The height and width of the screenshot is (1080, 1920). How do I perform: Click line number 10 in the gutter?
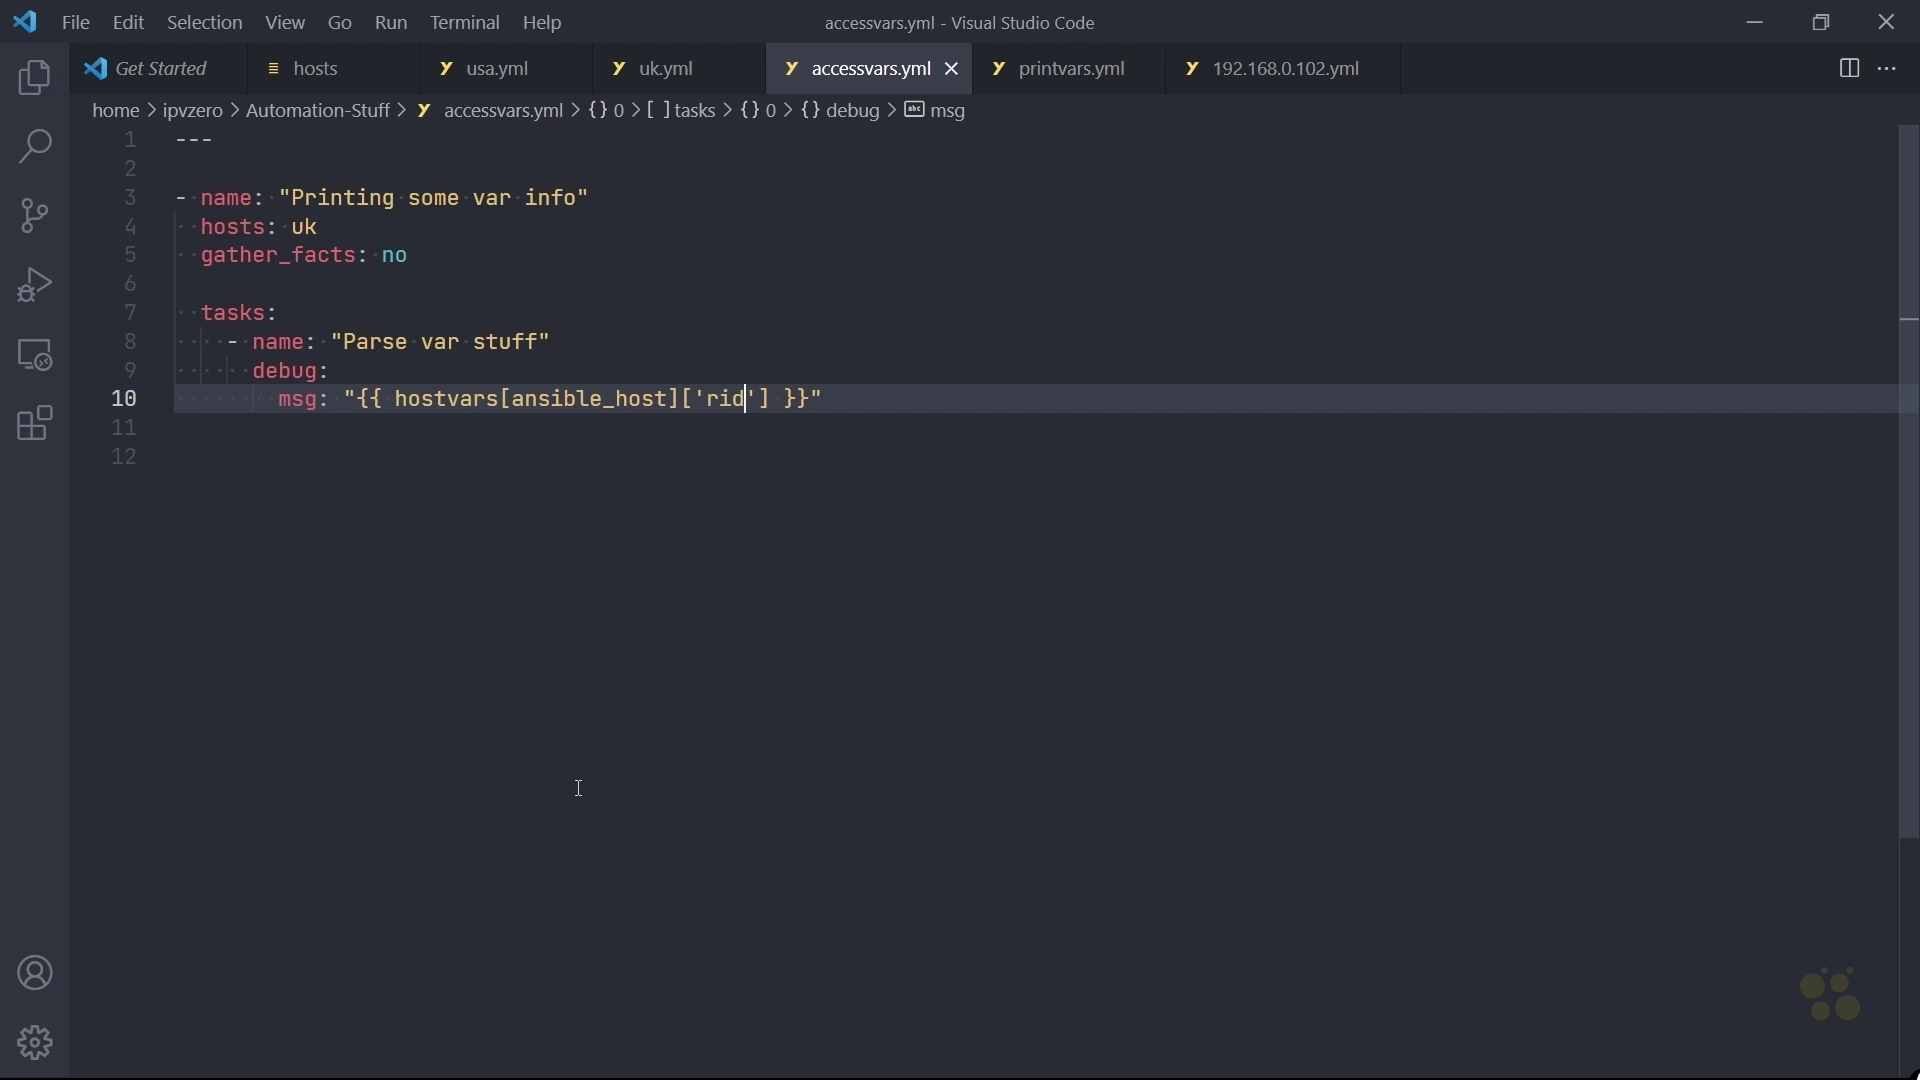[124, 399]
